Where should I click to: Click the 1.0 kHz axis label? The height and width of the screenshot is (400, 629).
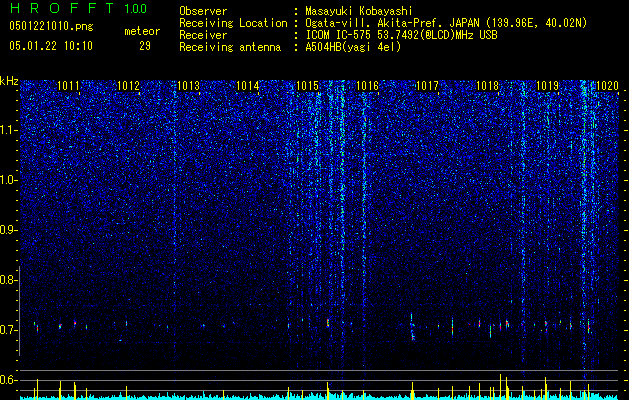8,180
